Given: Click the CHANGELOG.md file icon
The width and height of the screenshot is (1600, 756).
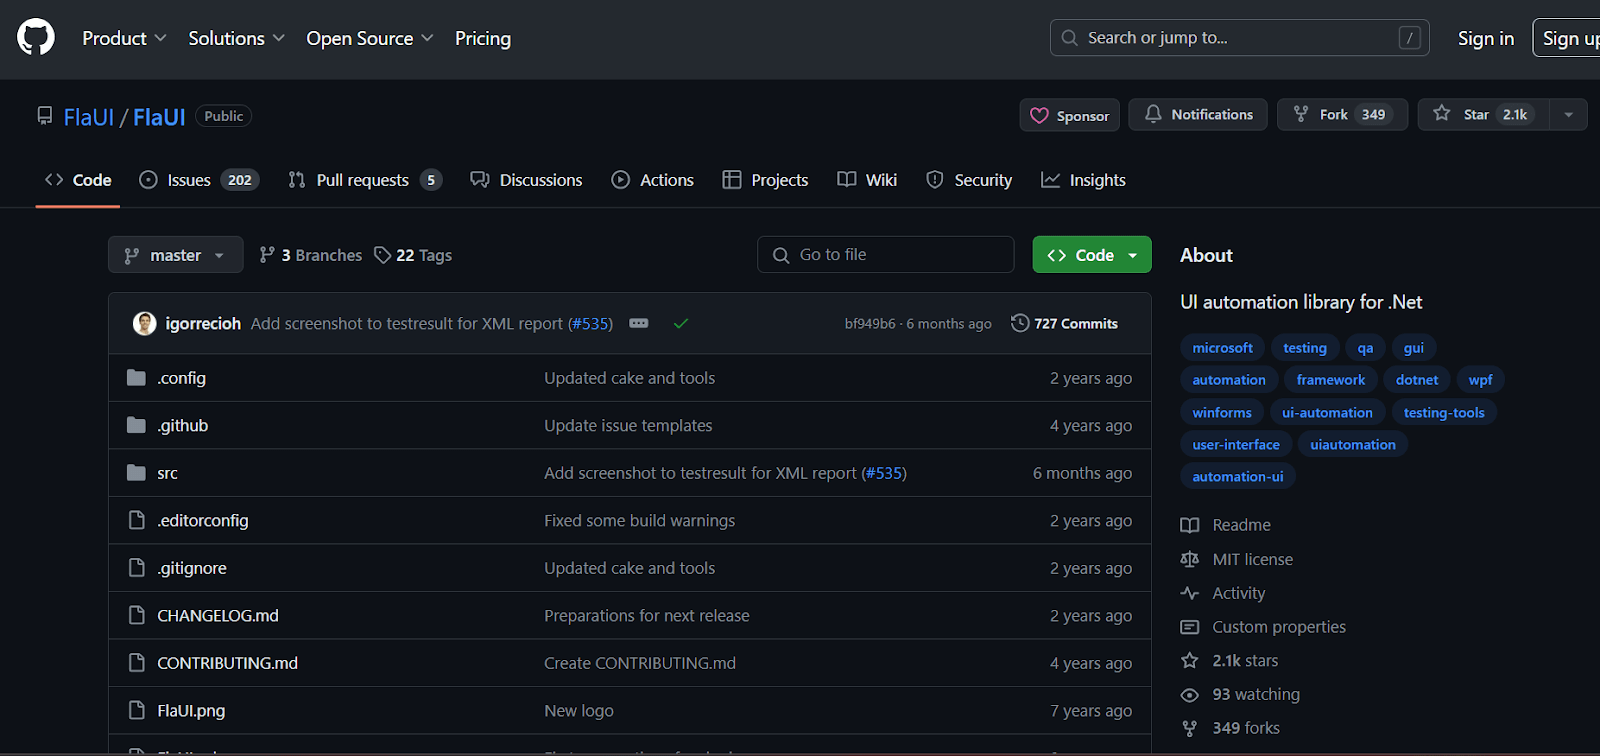Looking at the screenshot, I should [137, 615].
